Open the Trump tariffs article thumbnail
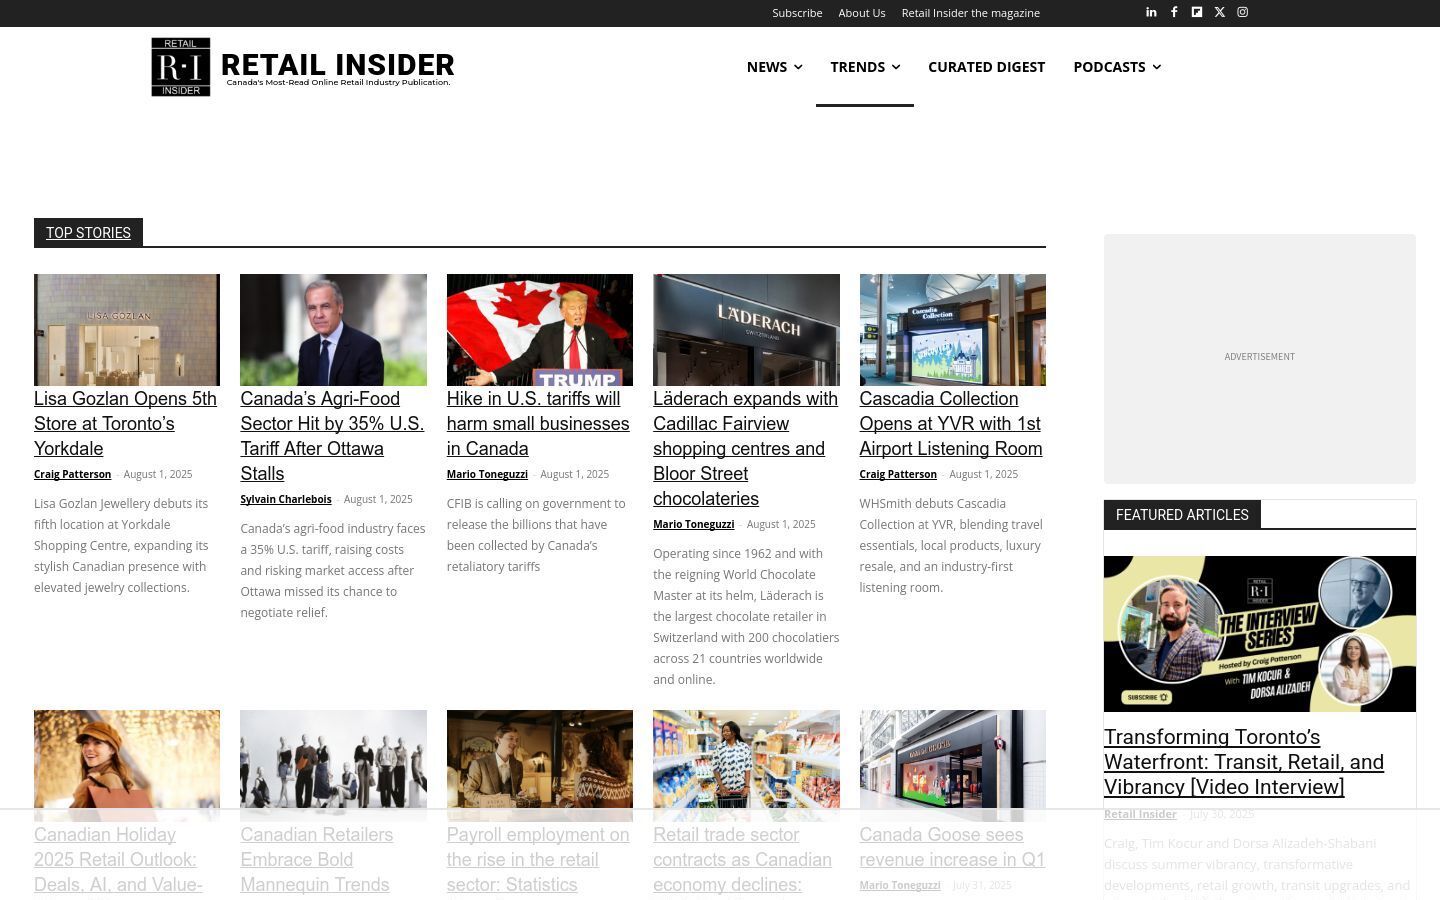1440x900 pixels. 540,330
